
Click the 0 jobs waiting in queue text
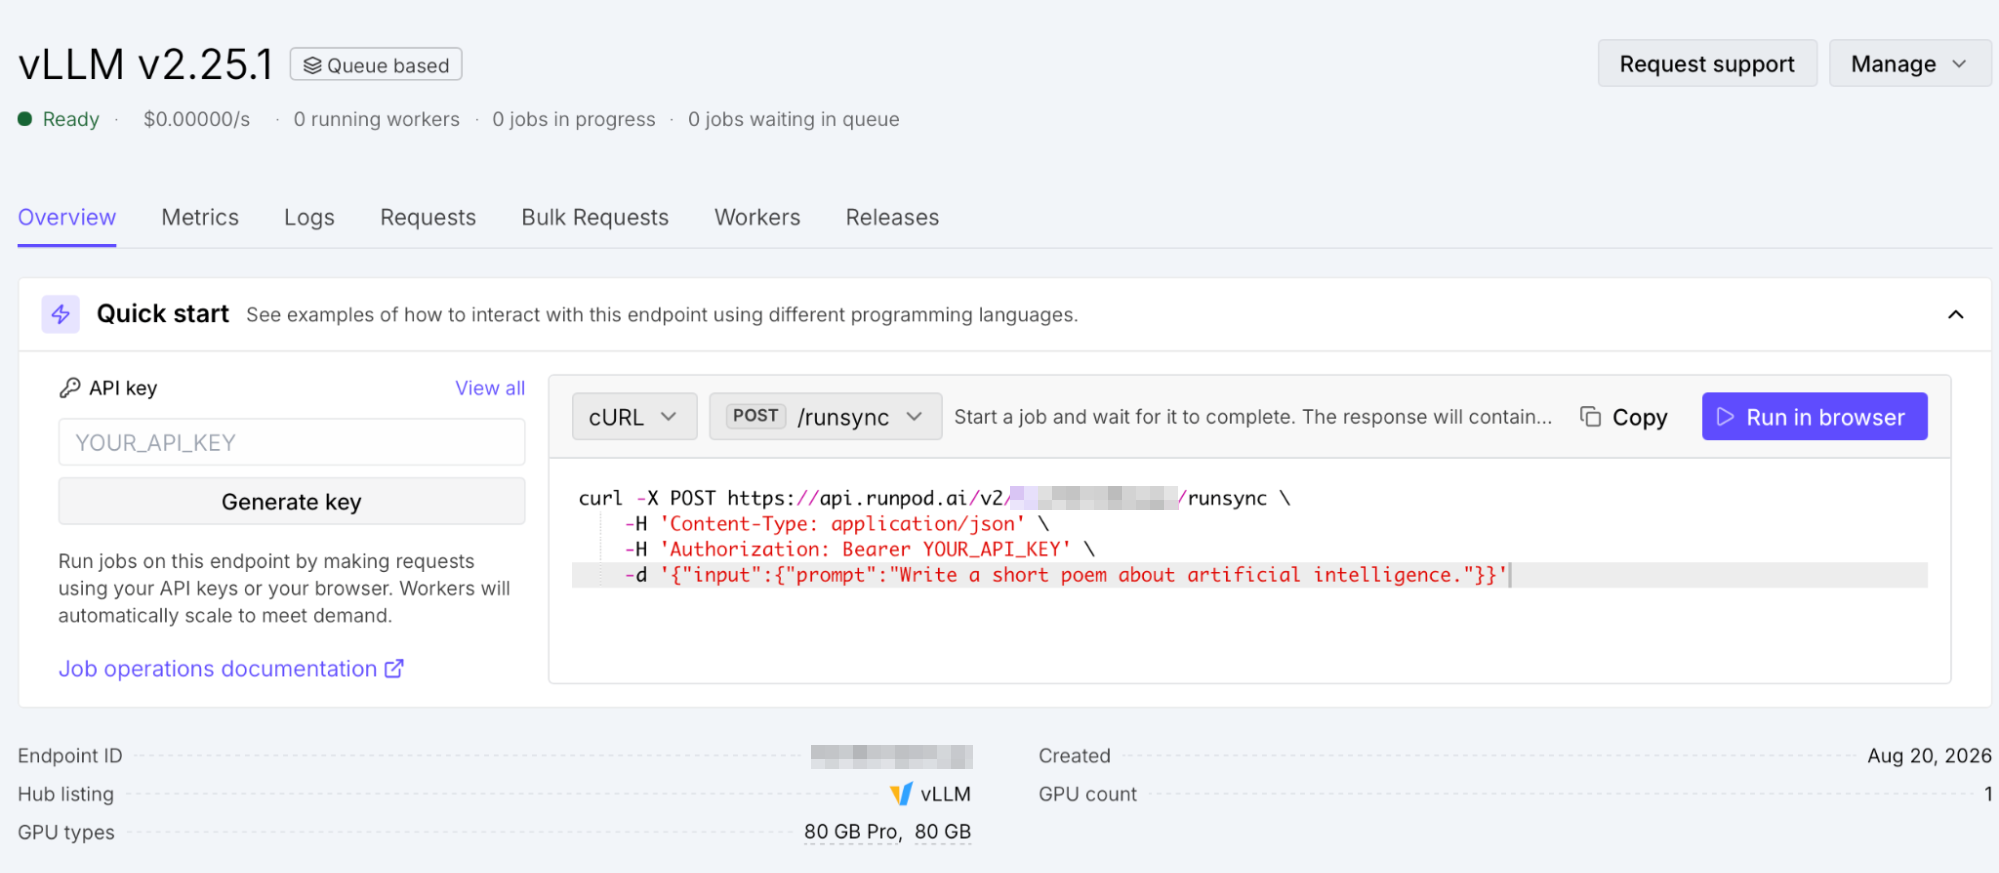tap(794, 119)
